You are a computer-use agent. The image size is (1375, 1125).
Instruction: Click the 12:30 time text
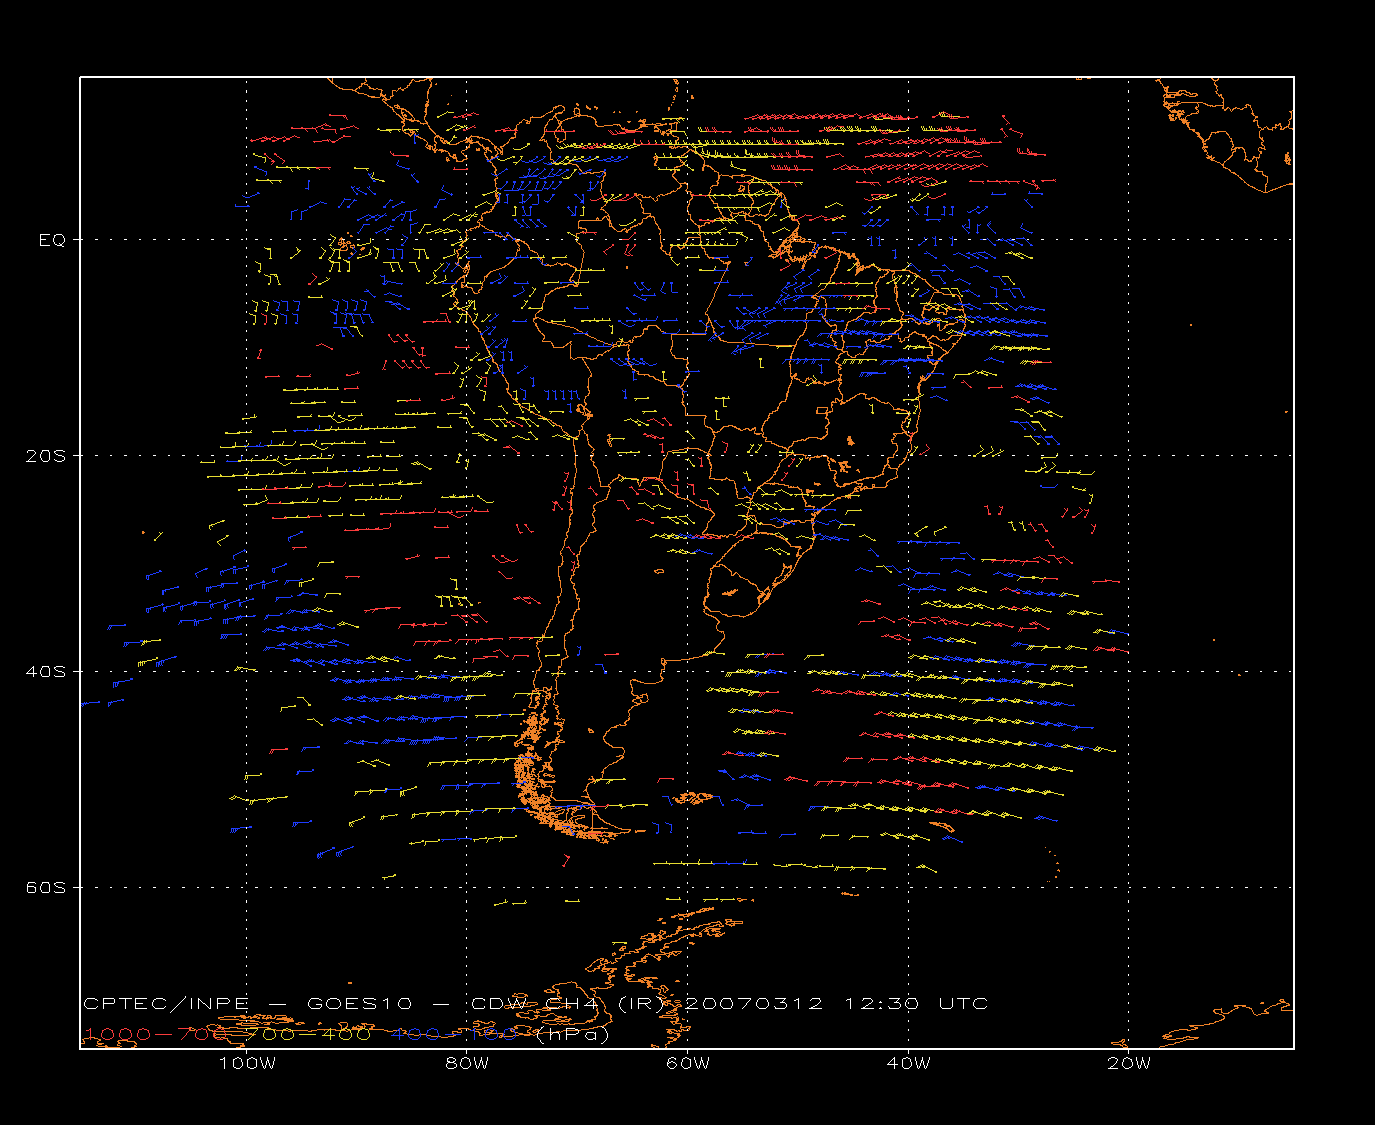coord(882,1004)
